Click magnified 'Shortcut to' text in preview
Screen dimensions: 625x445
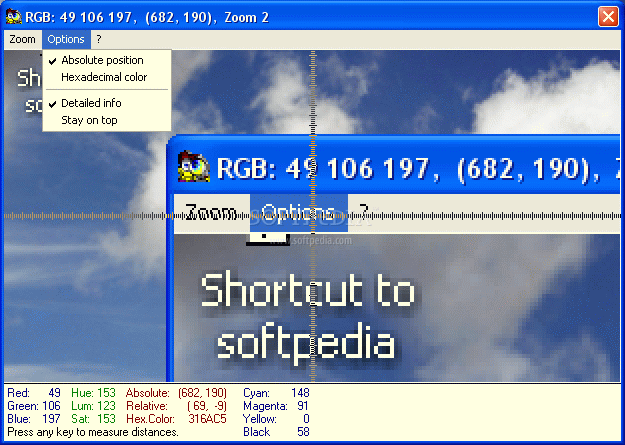(x=307, y=290)
